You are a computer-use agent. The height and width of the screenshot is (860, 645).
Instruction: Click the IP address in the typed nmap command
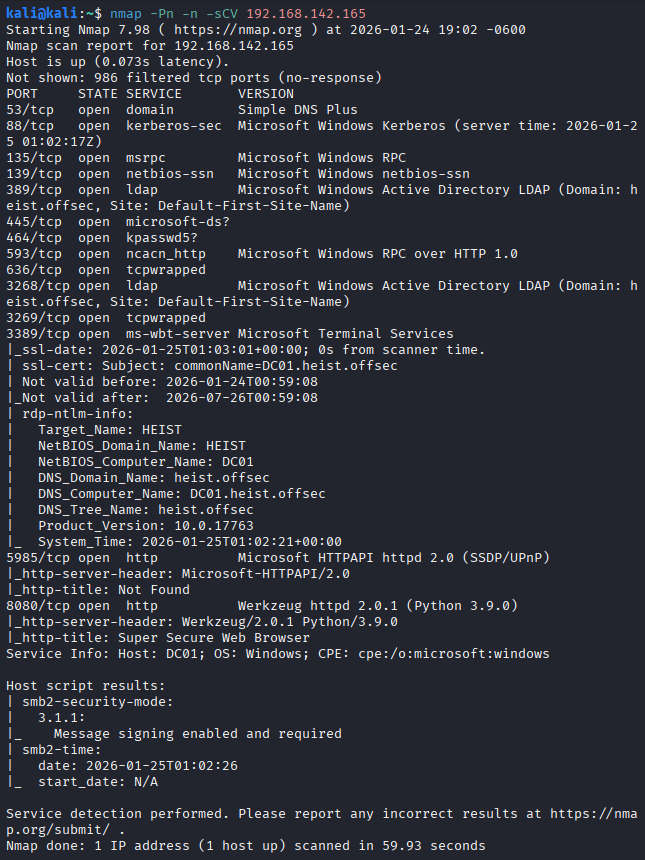click(305, 14)
